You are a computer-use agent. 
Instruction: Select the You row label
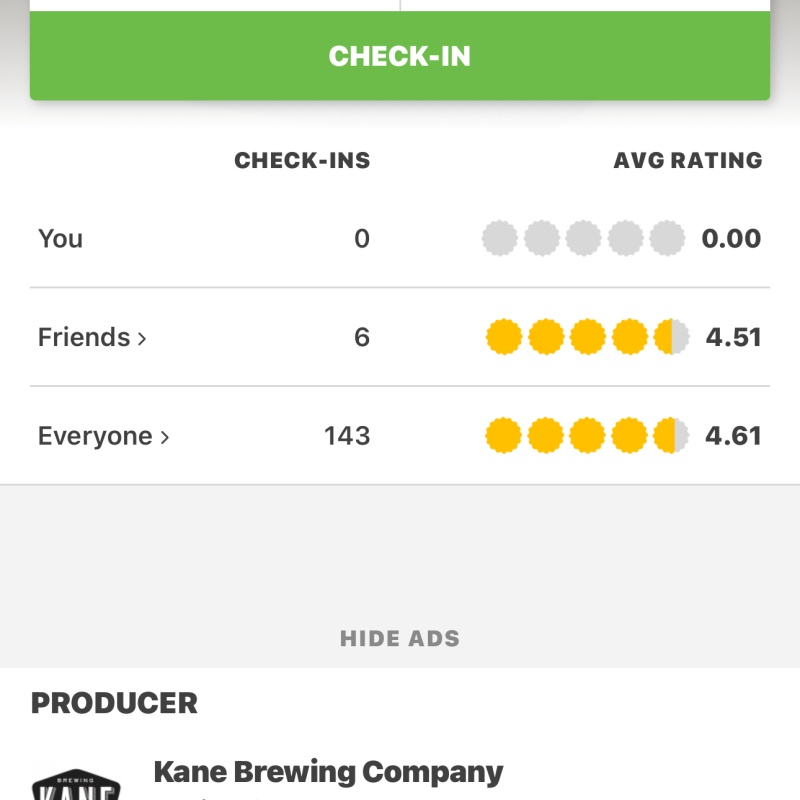point(60,239)
